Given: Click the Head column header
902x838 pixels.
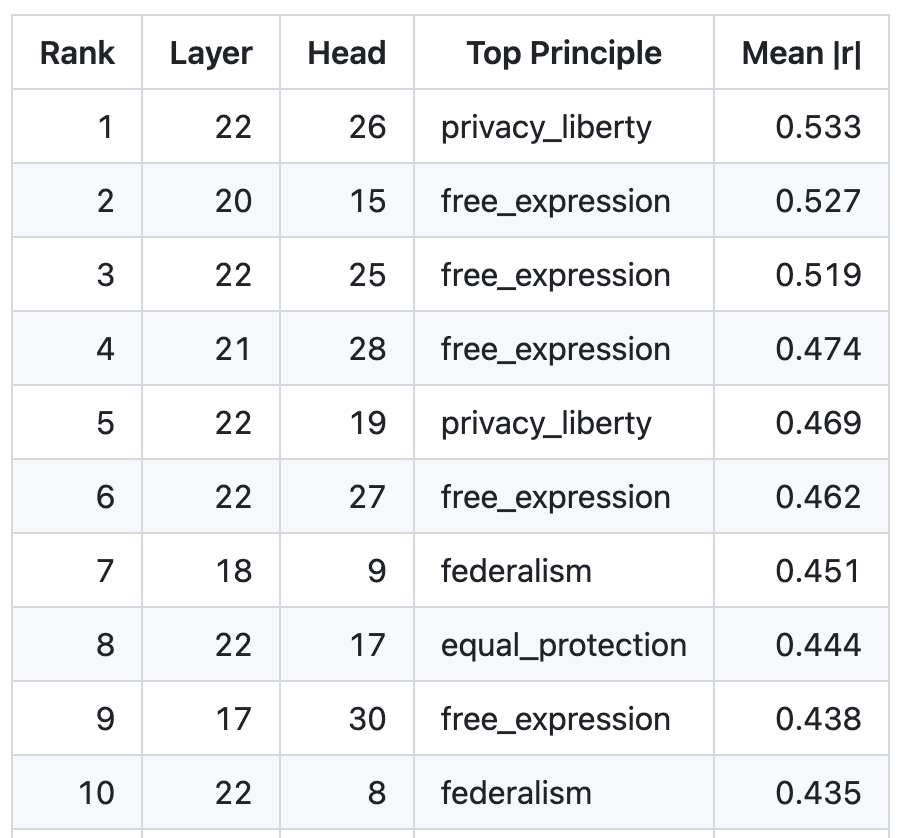Looking at the screenshot, I should point(347,53).
